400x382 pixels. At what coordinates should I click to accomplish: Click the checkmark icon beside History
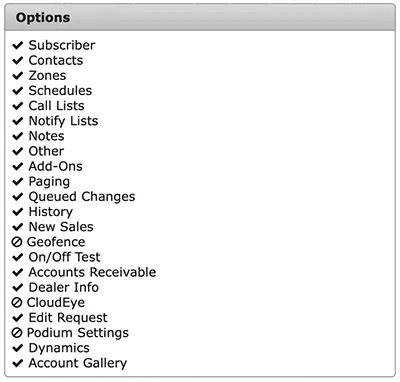coord(17,212)
